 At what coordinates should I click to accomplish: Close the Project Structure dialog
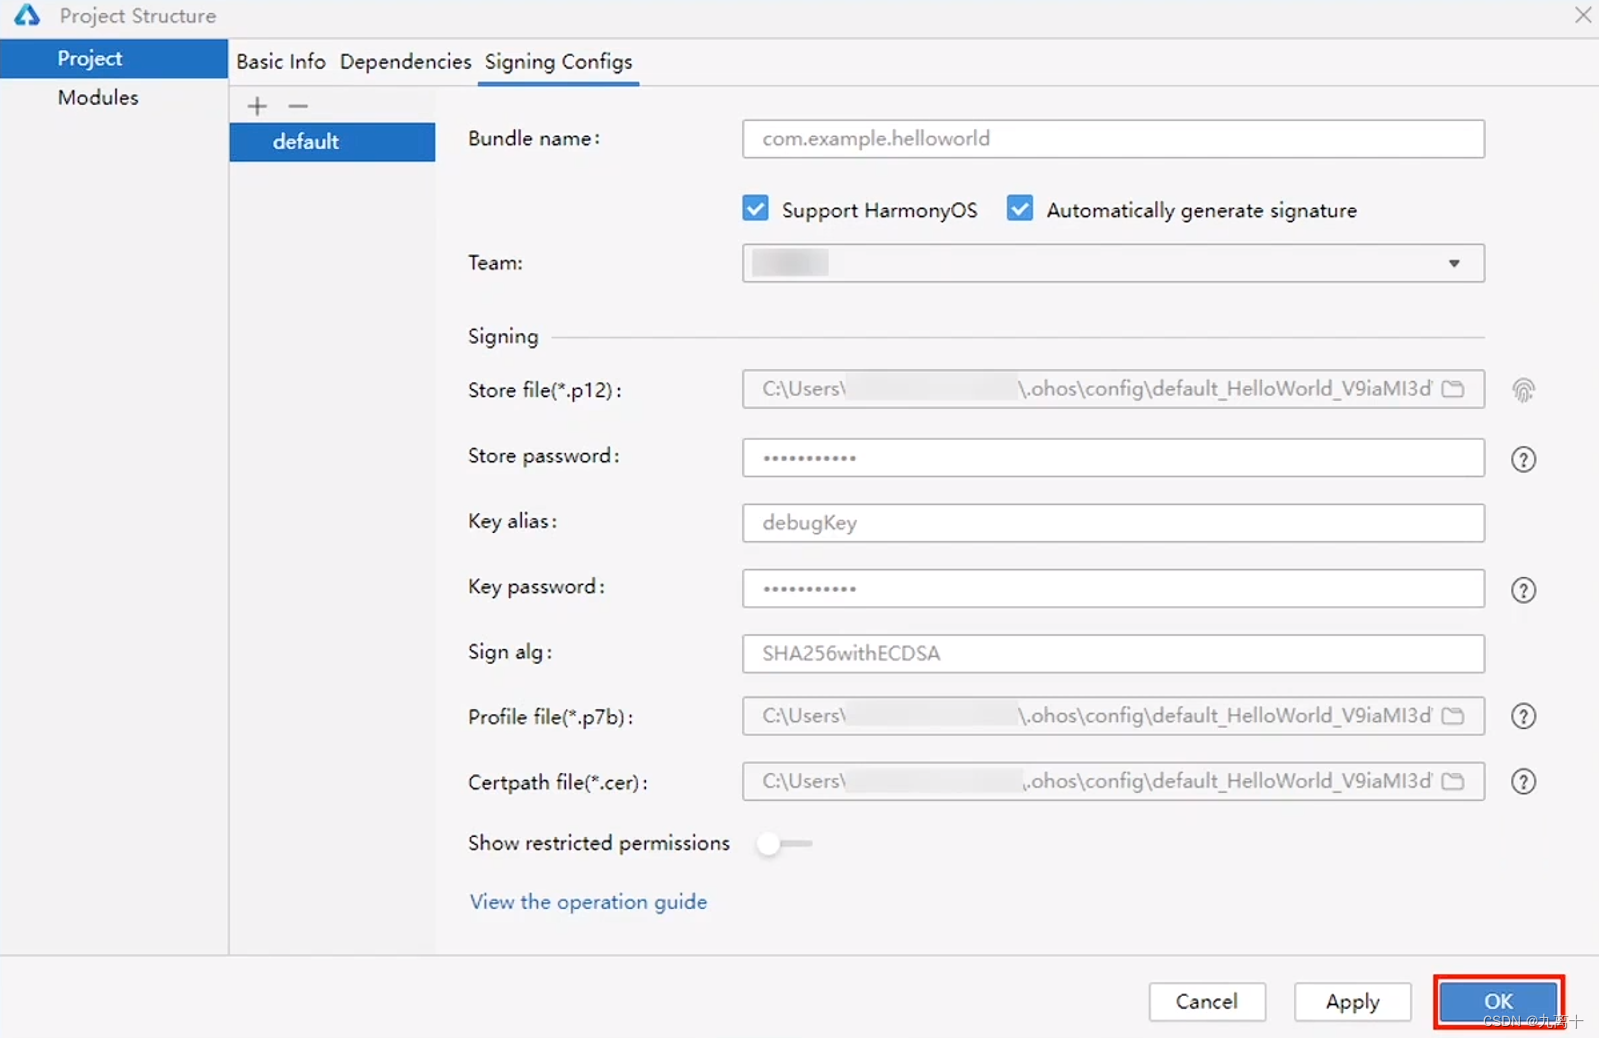[1583, 15]
